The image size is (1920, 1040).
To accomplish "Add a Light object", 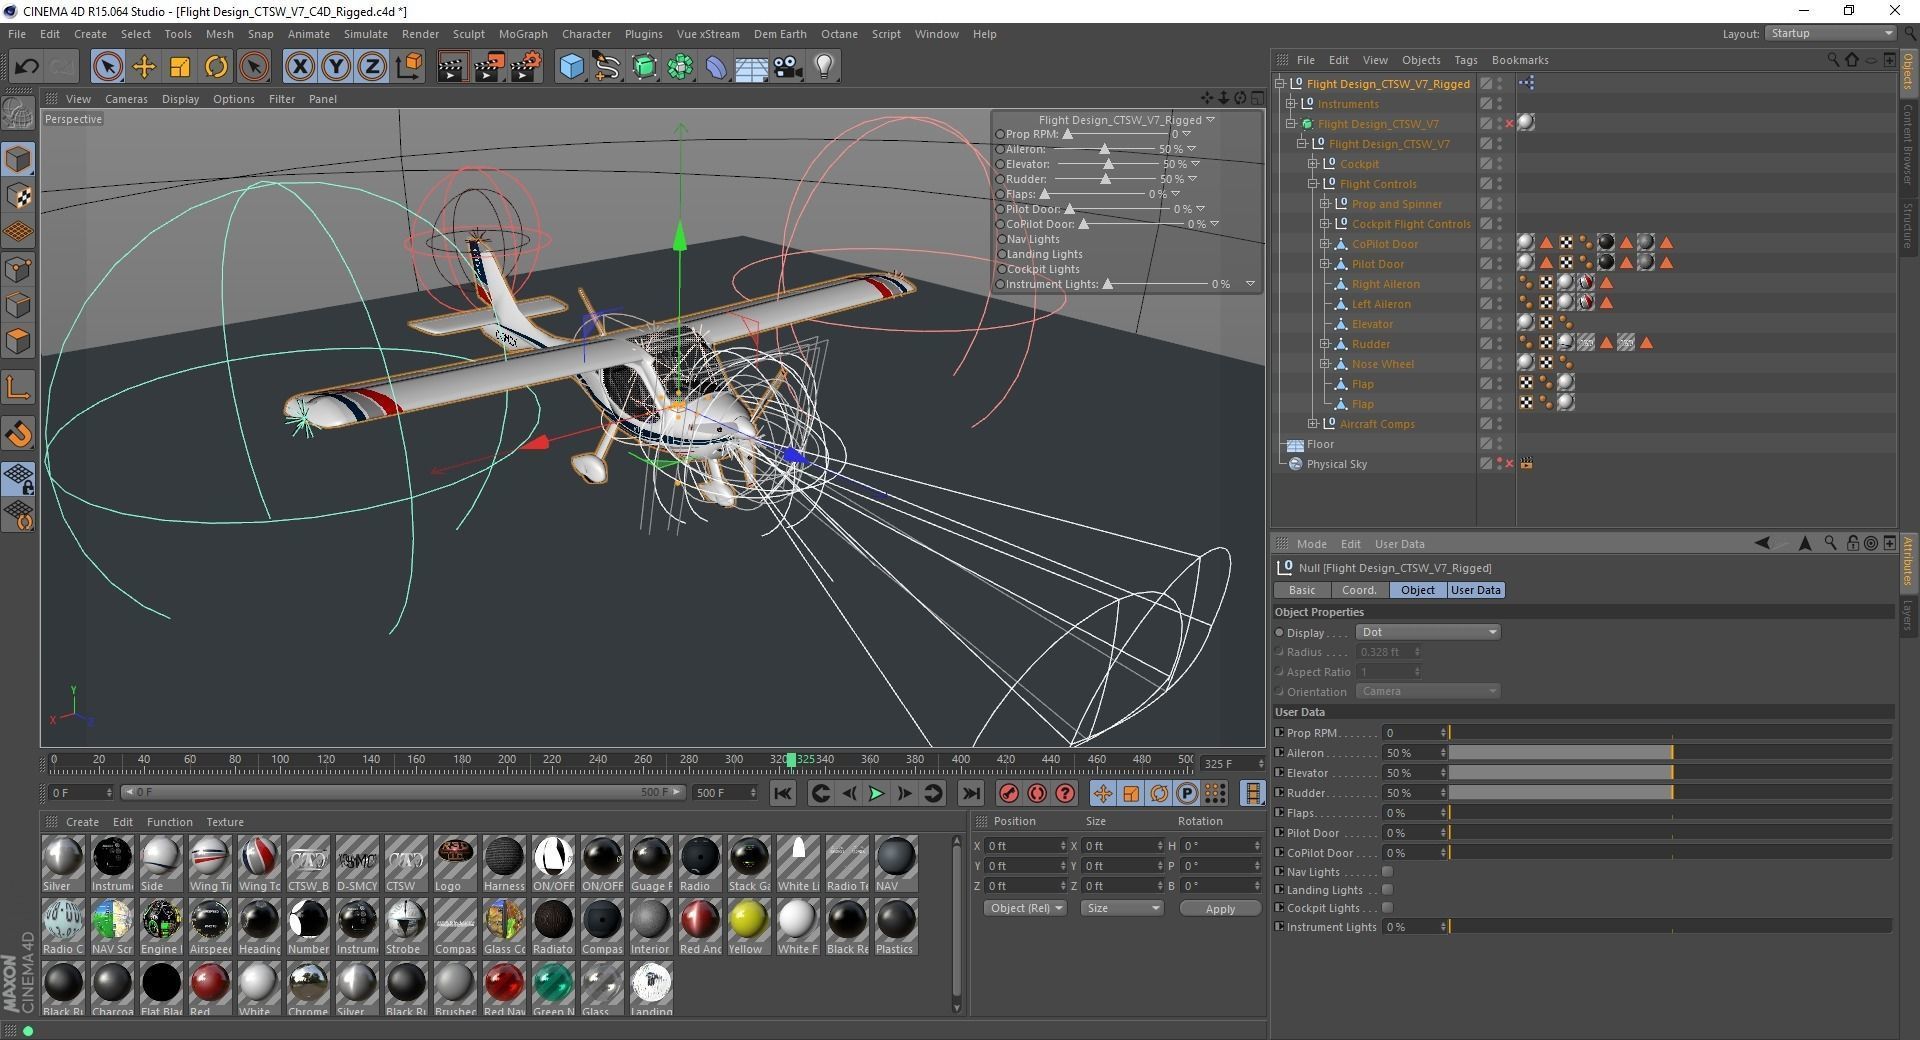I will (x=824, y=67).
